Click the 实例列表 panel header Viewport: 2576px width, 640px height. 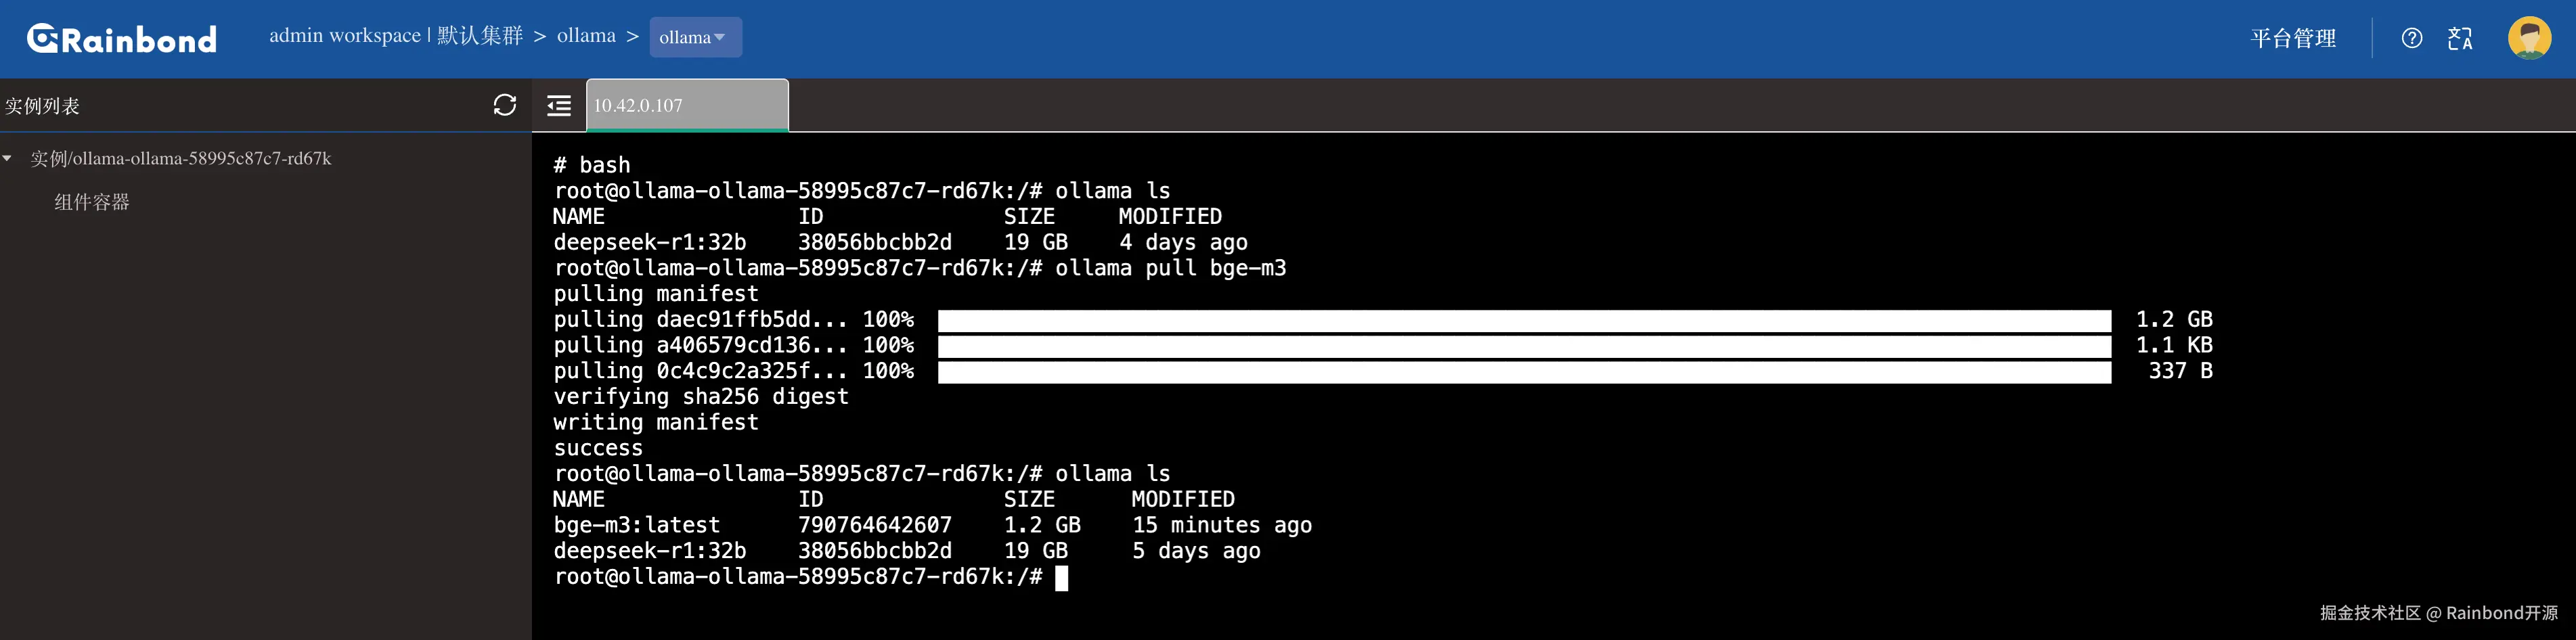[42, 105]
